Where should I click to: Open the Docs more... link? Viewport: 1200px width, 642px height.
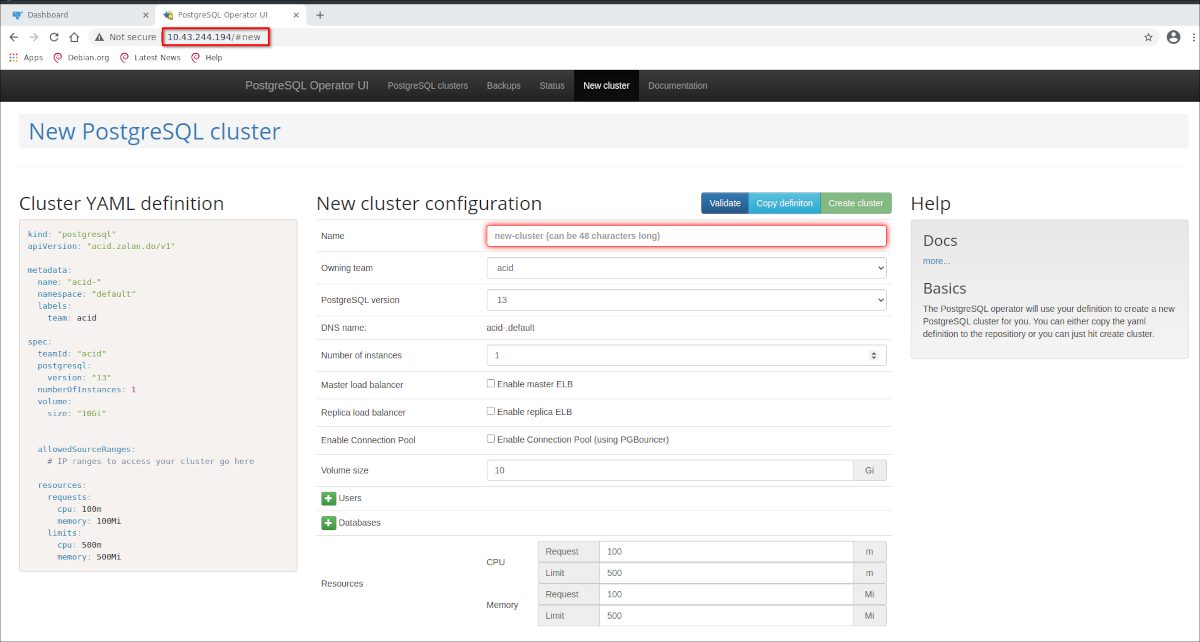coord(936,261)
